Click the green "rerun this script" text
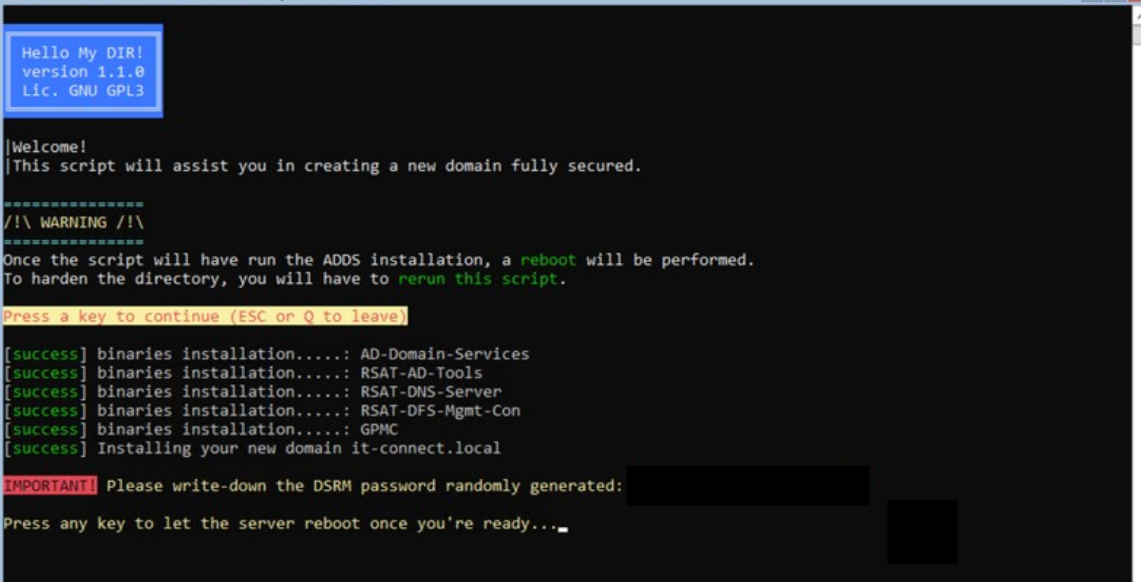This screenshot has height=582, width=1141. tap(477, 279)
